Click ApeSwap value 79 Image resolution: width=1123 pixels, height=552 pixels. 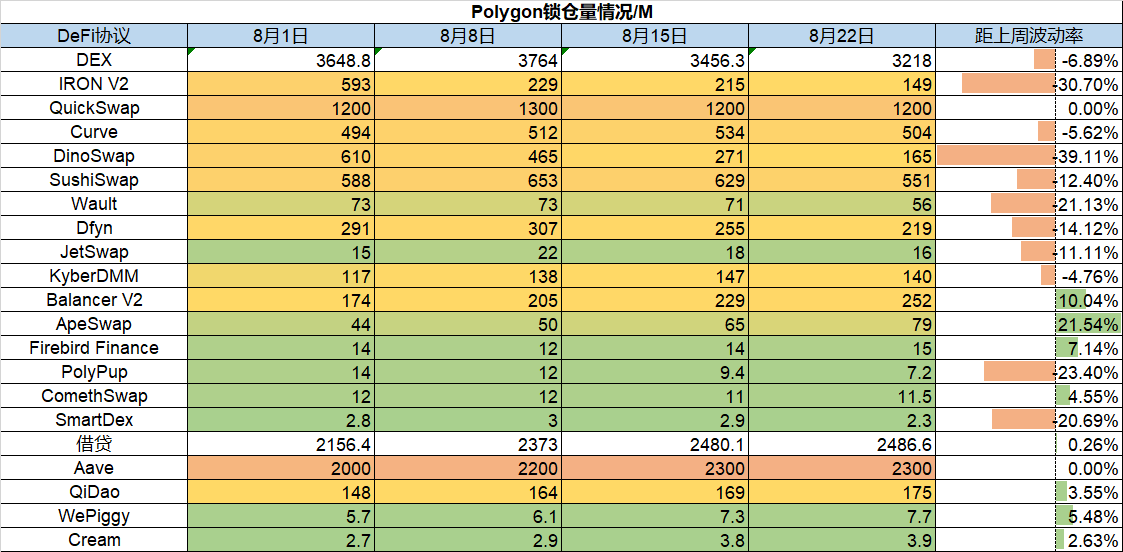(842, 324)
